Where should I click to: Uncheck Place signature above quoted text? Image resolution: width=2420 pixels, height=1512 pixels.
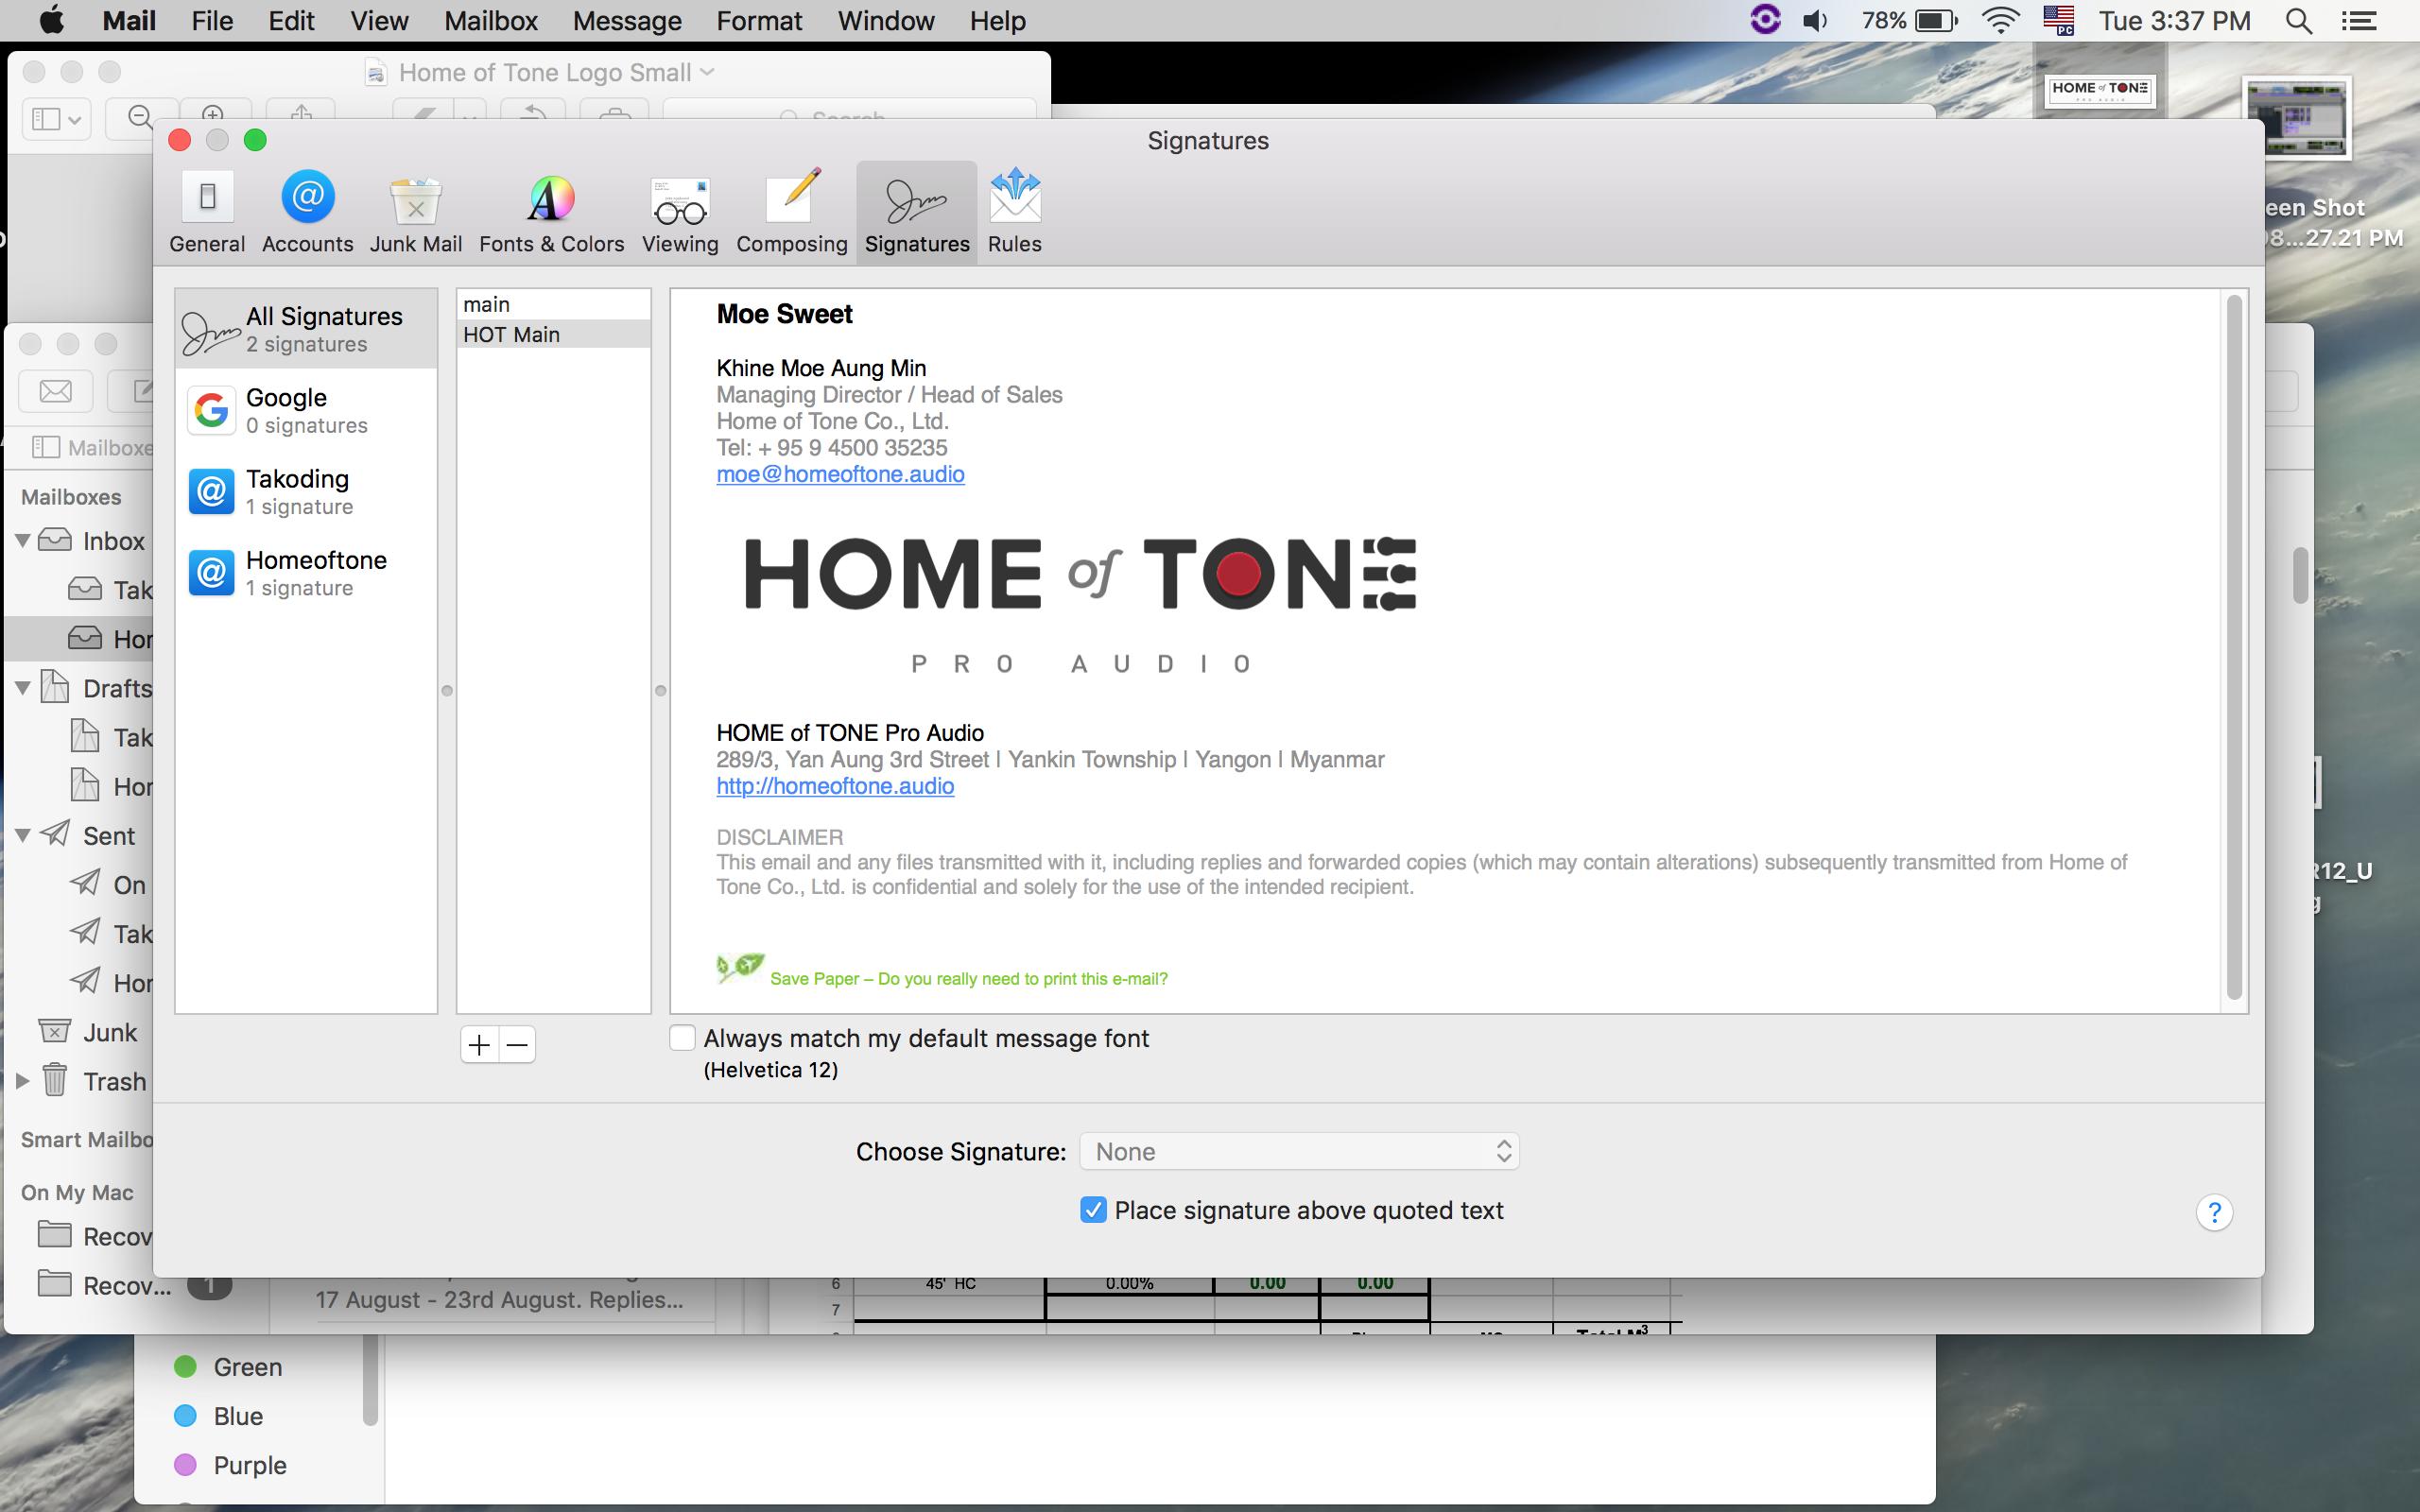click(1093, 1210)
